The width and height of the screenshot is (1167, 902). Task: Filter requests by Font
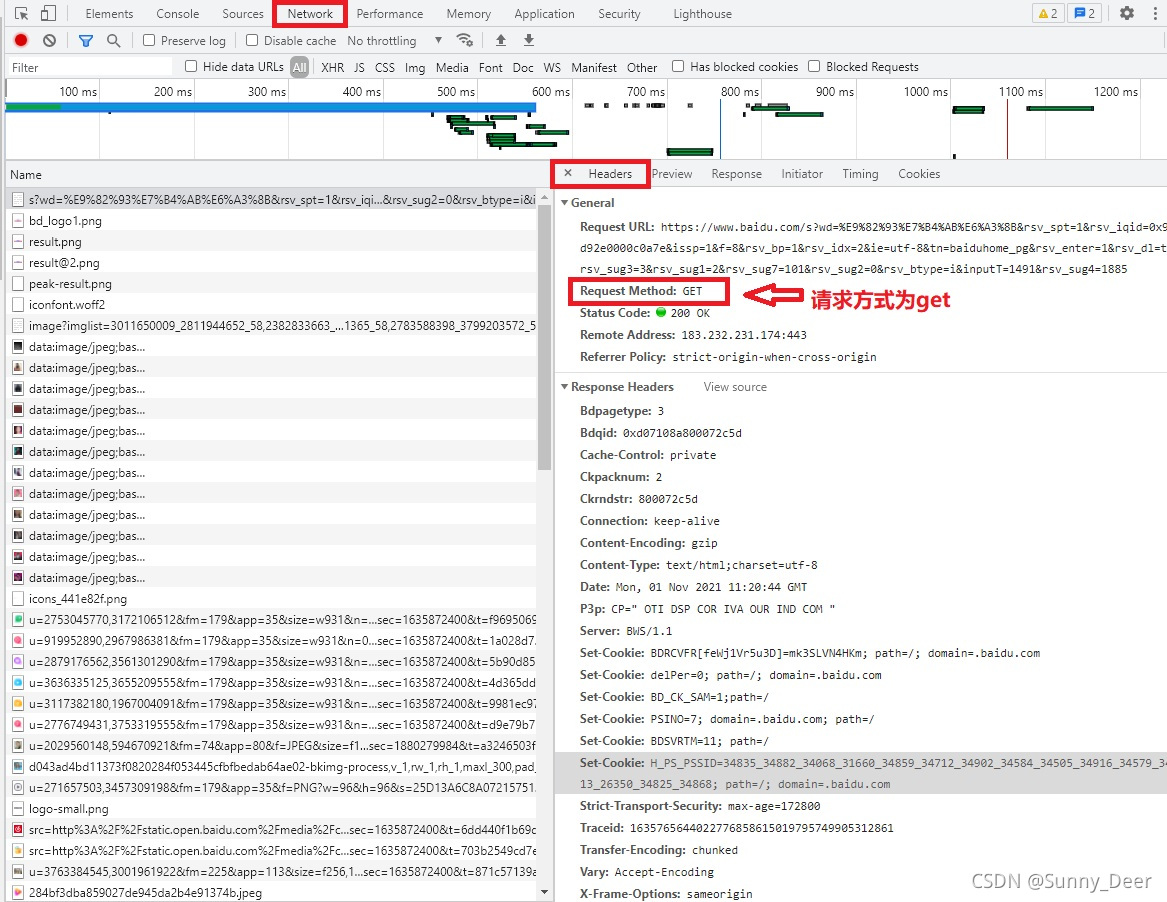tap(490, 67)
